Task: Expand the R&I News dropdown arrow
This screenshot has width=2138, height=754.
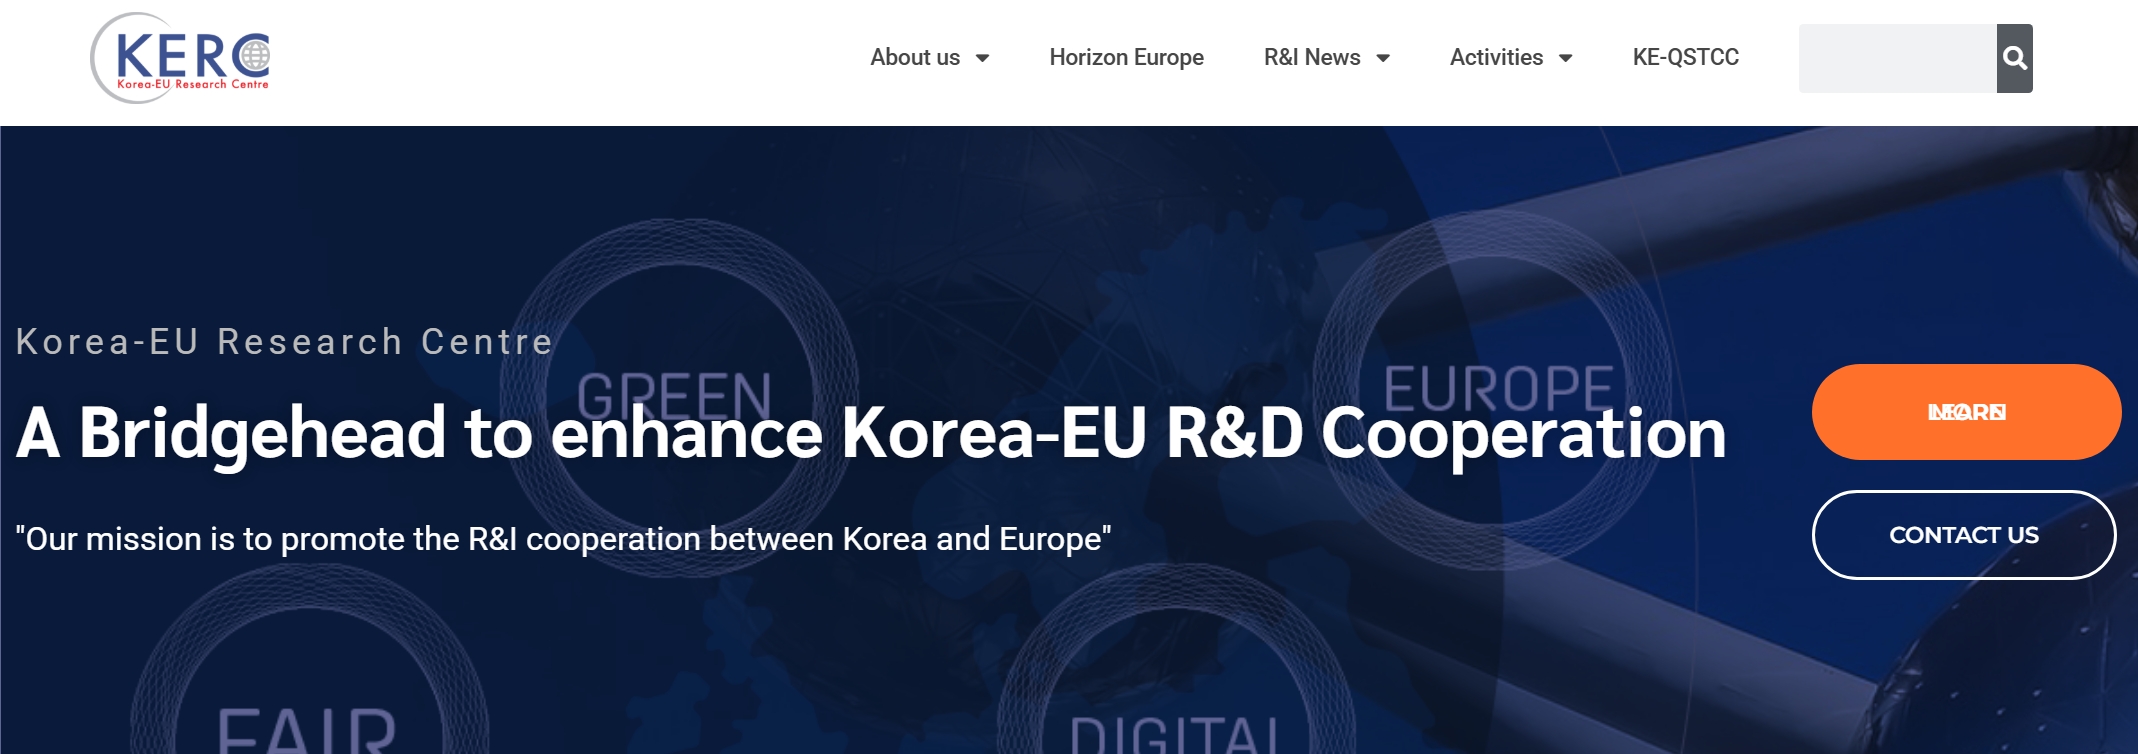Action: pyautogui.click(x=1383, y=58)
